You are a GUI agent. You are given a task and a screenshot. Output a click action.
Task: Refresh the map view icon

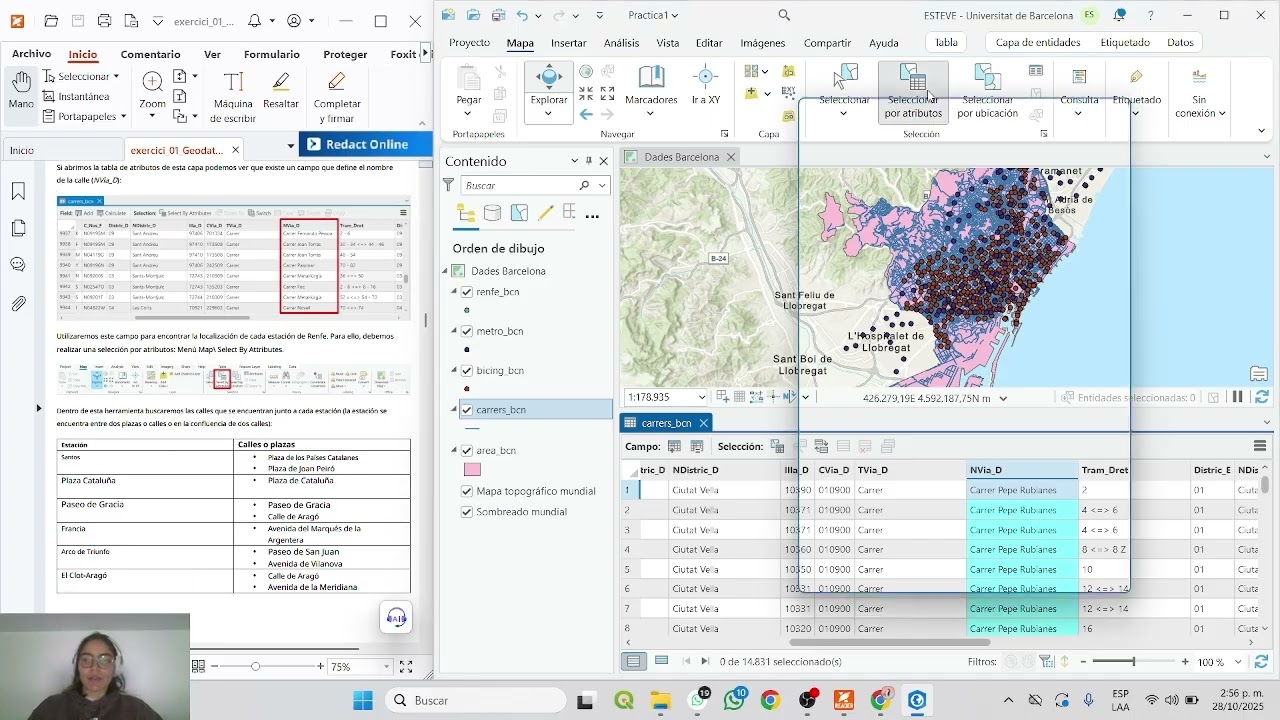click(1262, 397)
